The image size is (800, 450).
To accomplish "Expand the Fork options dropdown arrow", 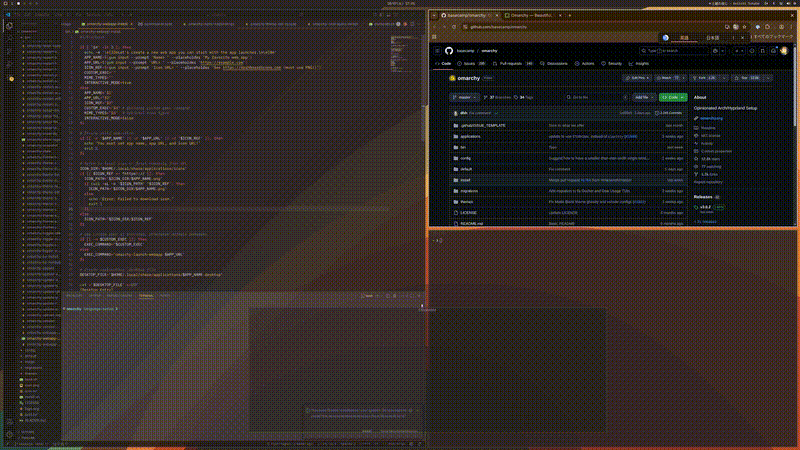I will click(724, 78).
